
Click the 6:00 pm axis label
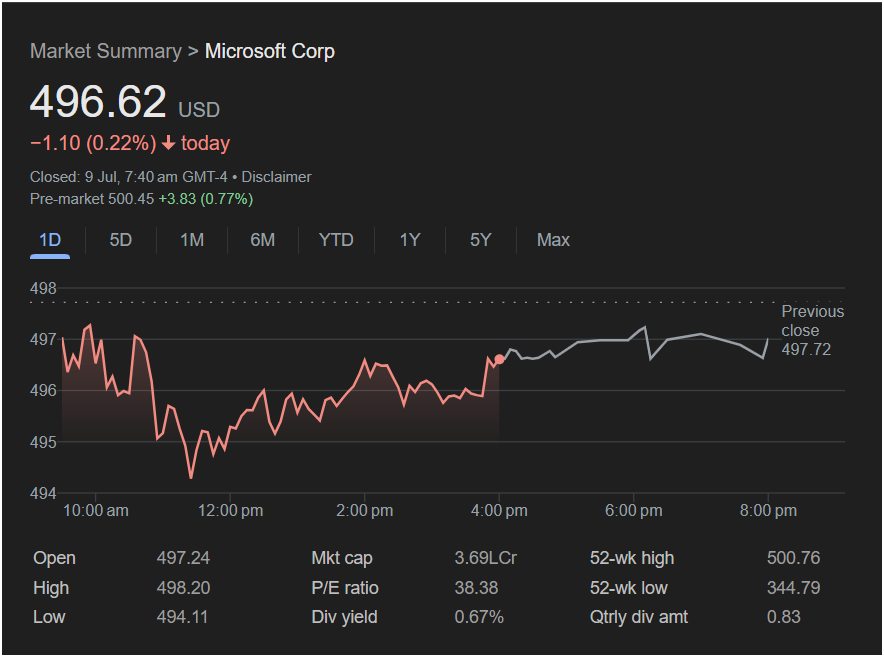(x=633, y=511)
